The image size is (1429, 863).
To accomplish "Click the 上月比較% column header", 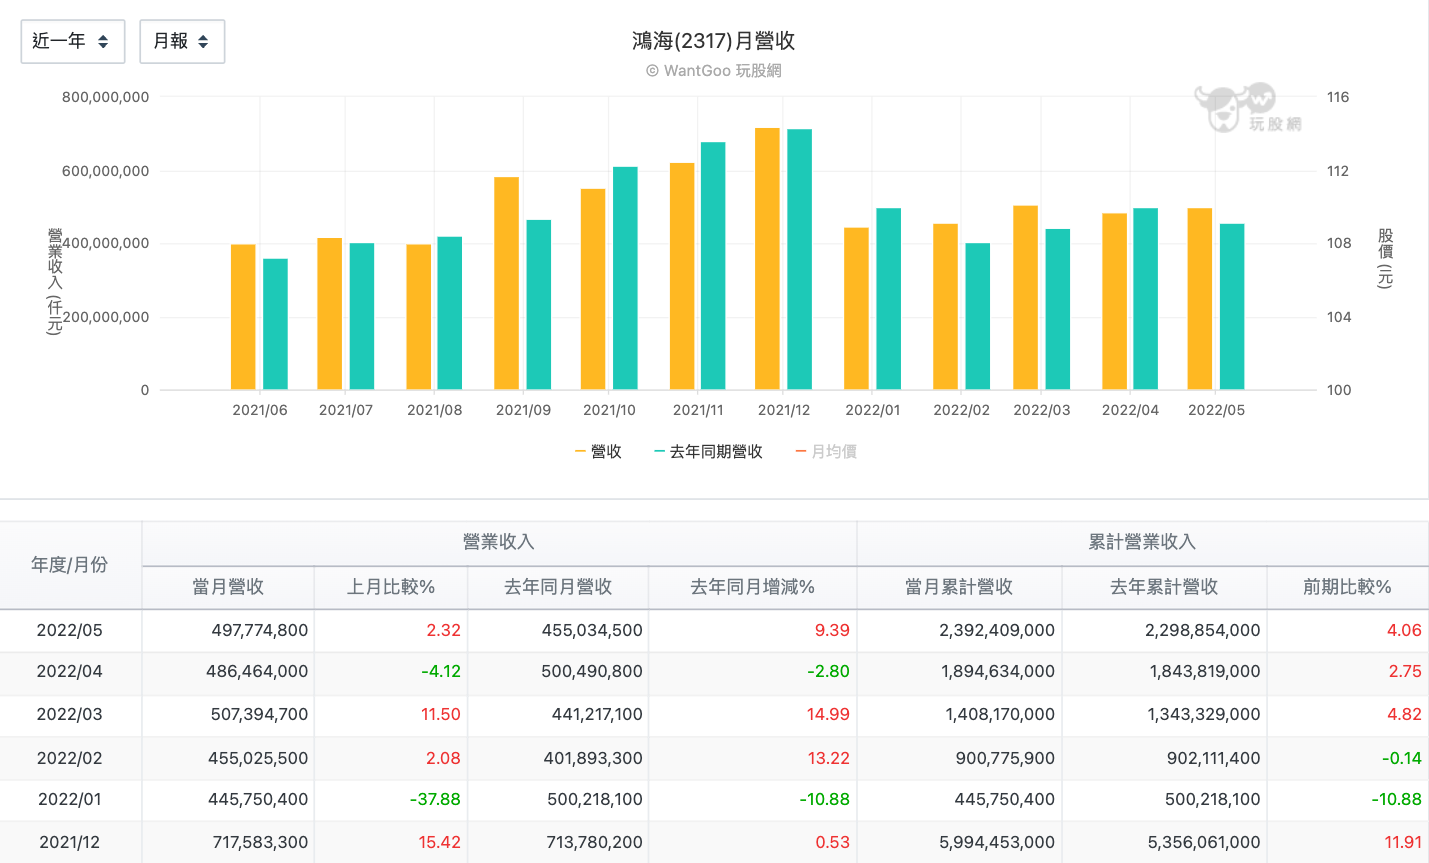I will click(x=391, y=587).
